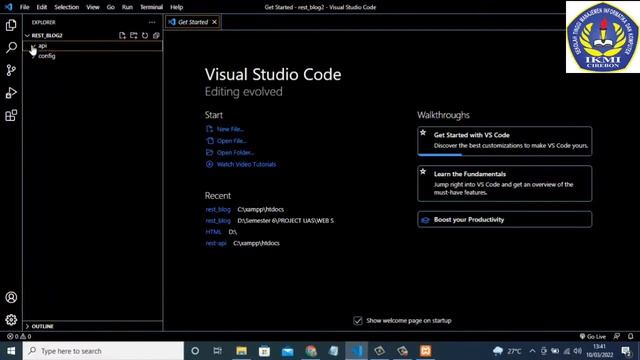This screenshot has width=640, height=360.
Task: Click the Windows Start button
Action: click(11, 351)
